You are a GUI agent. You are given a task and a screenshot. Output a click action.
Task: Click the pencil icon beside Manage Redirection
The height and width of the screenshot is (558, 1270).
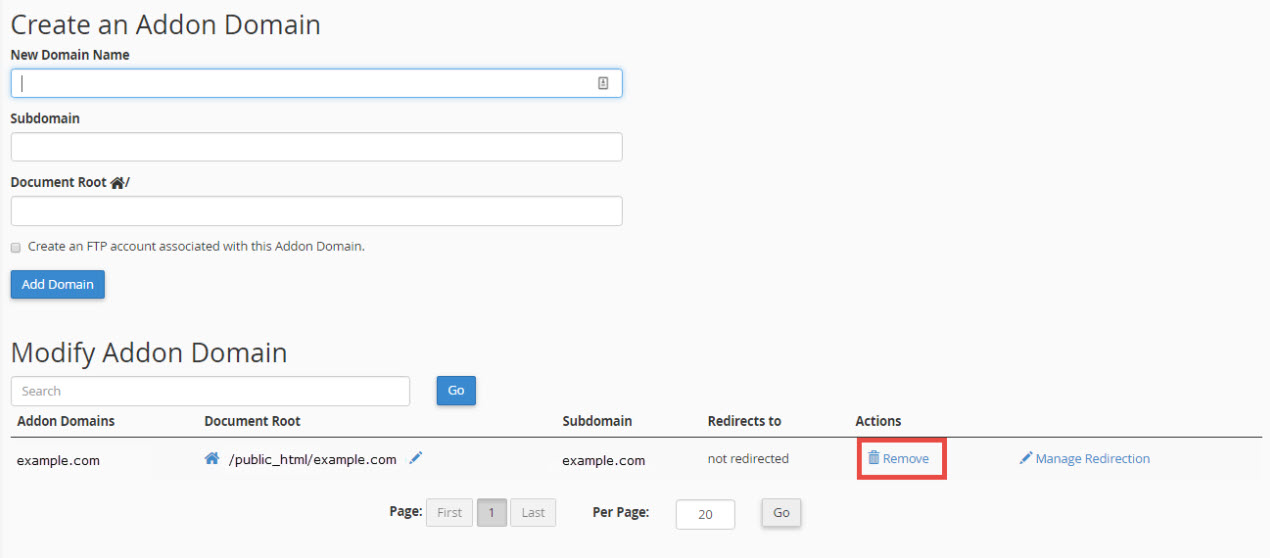[x=1025, y=458]
